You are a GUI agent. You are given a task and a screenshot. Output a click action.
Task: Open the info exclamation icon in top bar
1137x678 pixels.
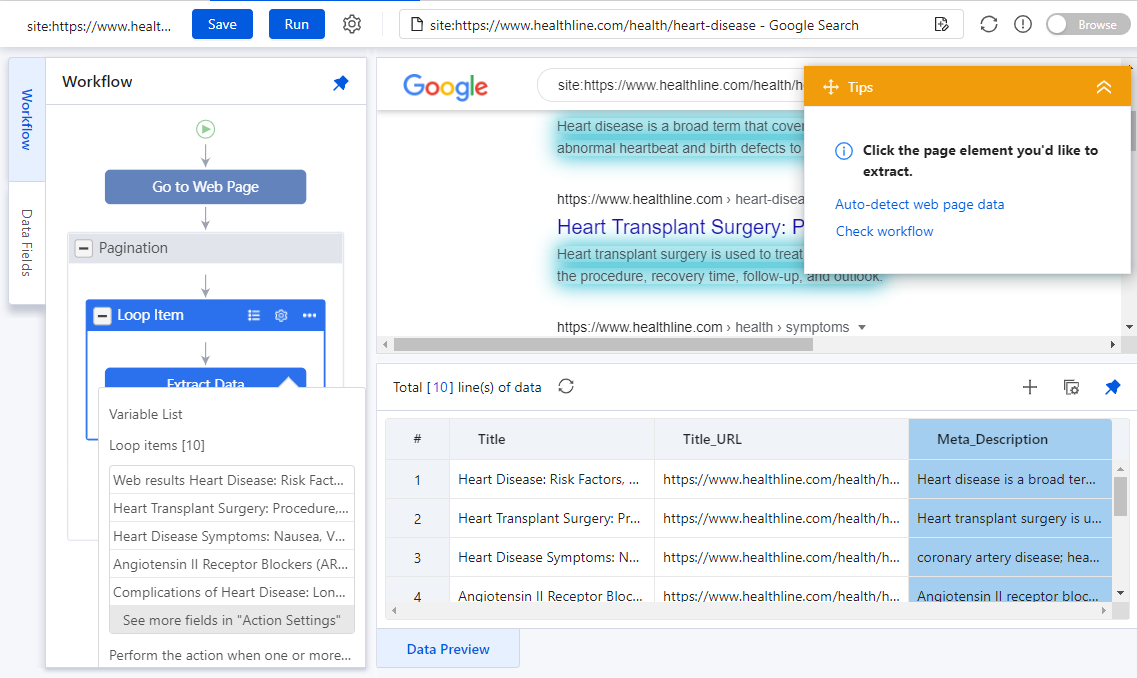pyautogui.click(x=1022, y=24)
